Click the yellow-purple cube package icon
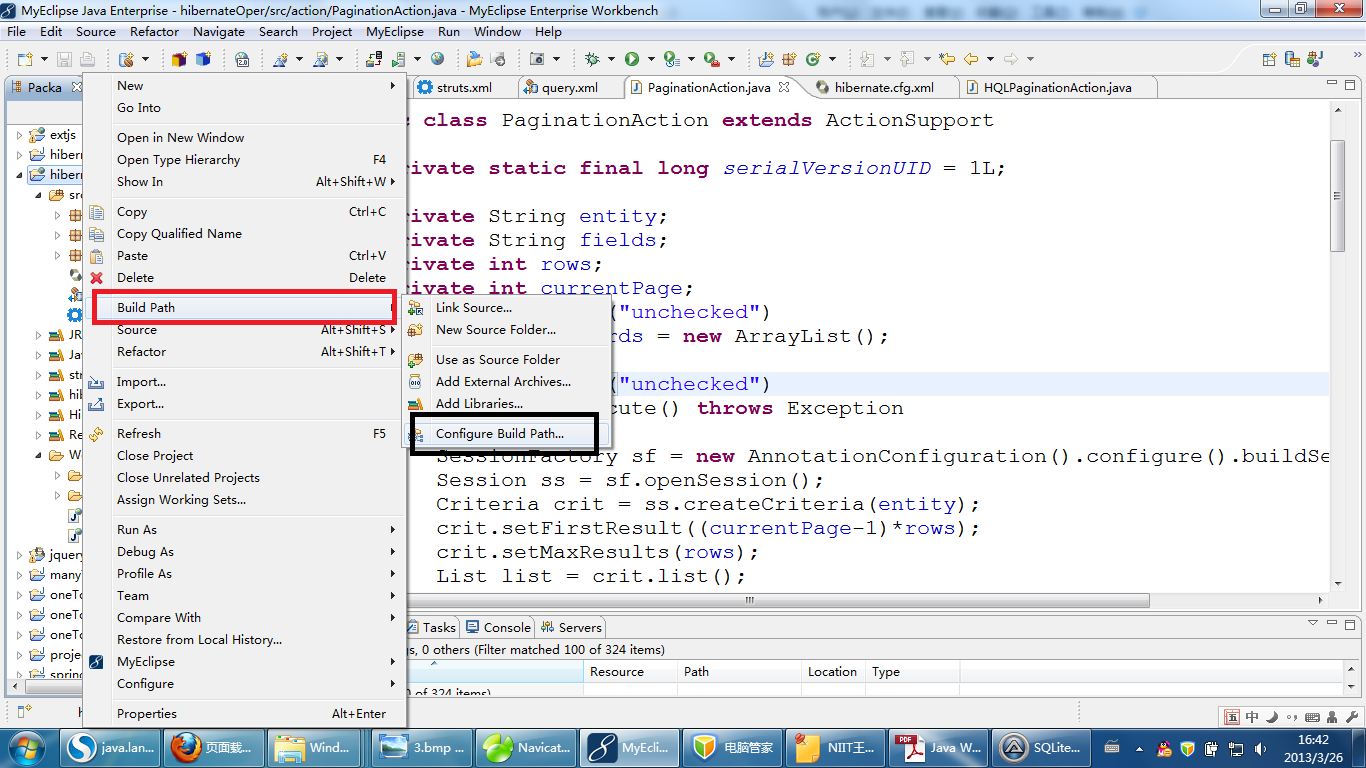The height and width of the screenshot is (768, 1366). (x=179, y=59)
